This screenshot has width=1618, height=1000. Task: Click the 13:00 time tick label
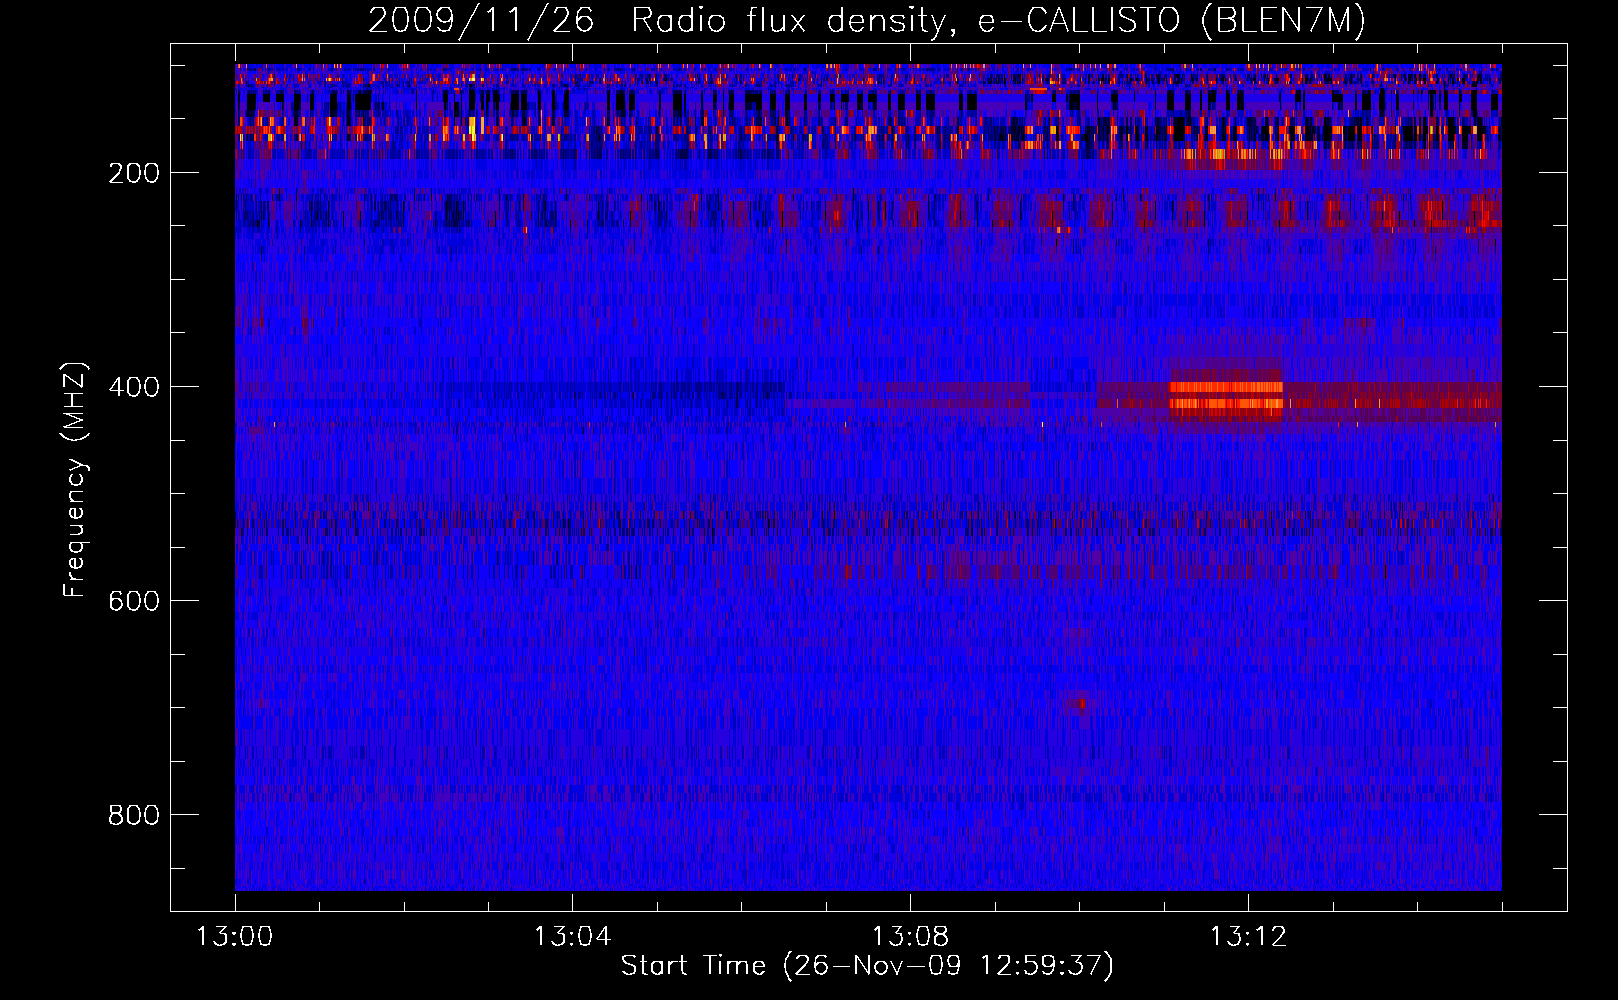[234, 937]
